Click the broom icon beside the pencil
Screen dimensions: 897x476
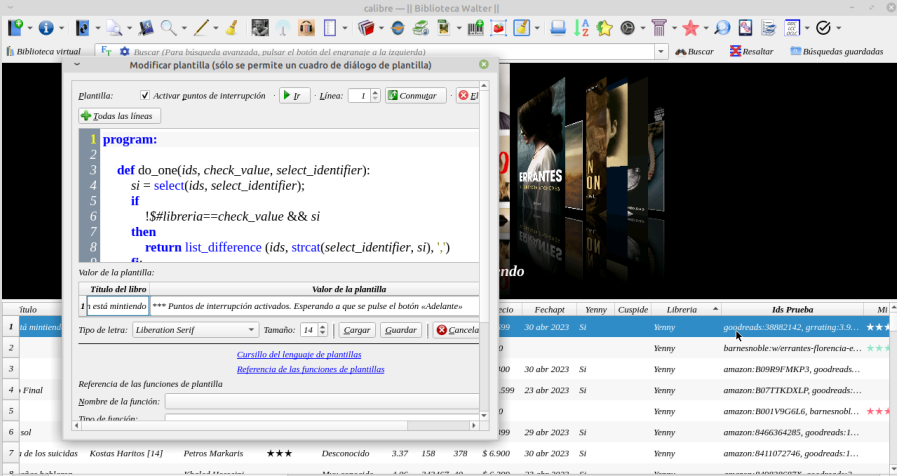(232, 27)
